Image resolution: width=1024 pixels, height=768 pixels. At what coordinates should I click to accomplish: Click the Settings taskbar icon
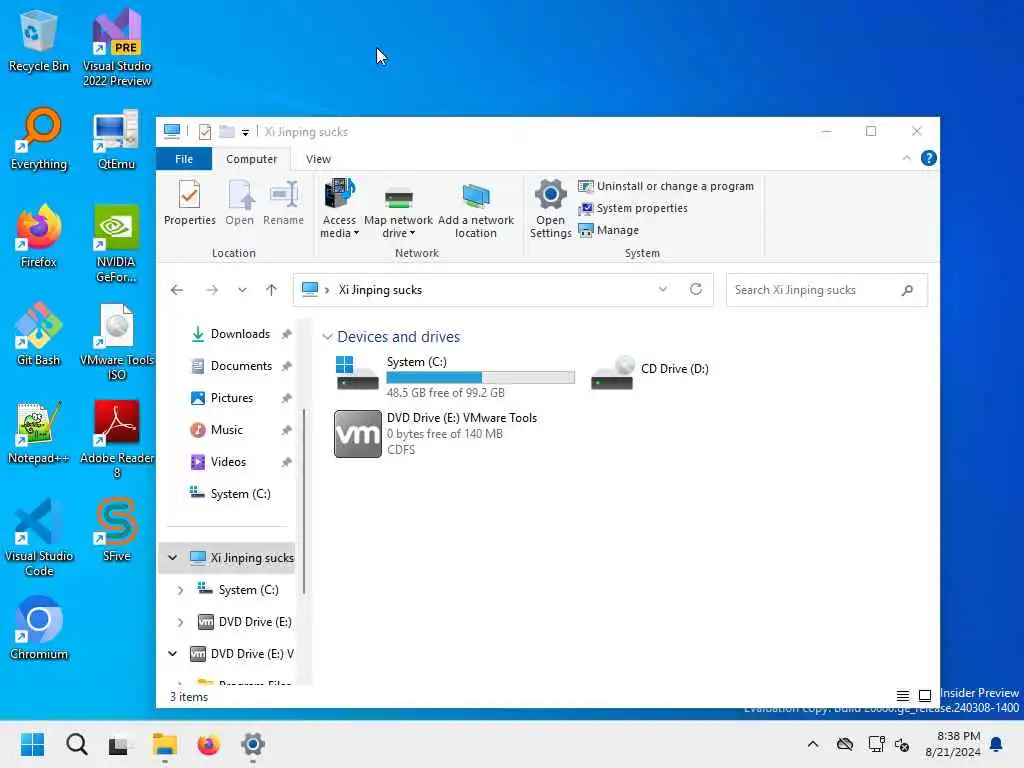point(253,744)
